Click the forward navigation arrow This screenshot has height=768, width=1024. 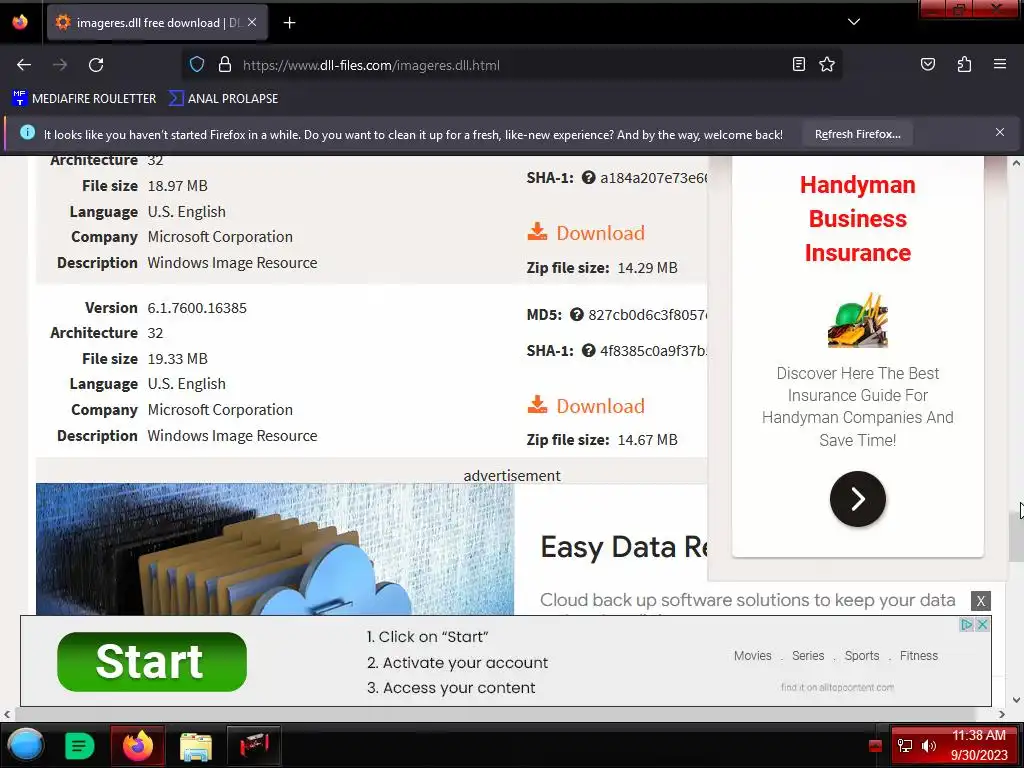click(x=60, y=65)
